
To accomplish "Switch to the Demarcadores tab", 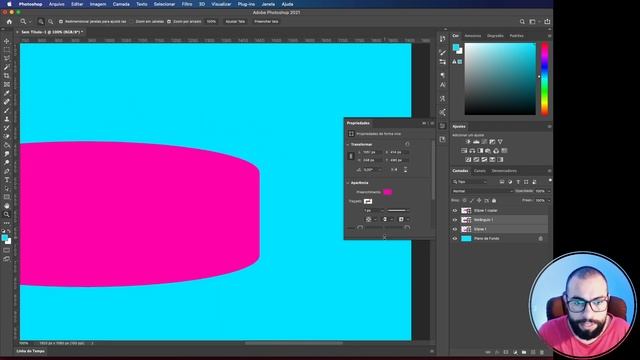I will pyautogui.click(x=504, y=171).
